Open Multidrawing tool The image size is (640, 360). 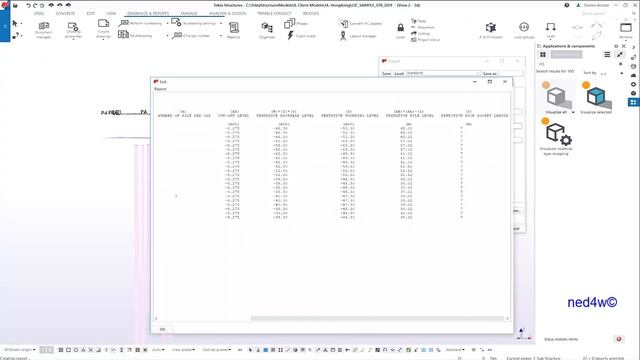[x=135, y=35]
